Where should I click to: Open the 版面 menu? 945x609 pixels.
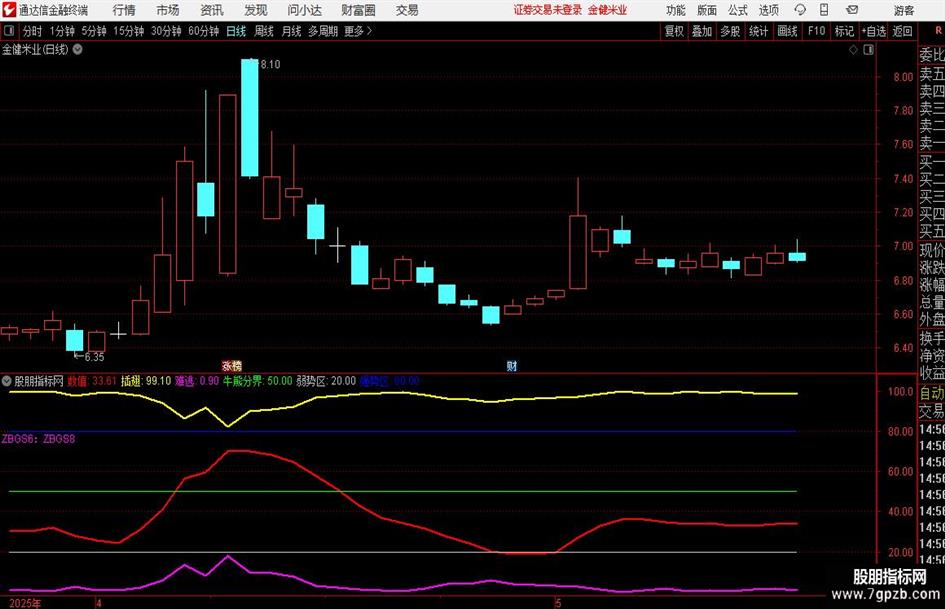[x=707, y=10]
